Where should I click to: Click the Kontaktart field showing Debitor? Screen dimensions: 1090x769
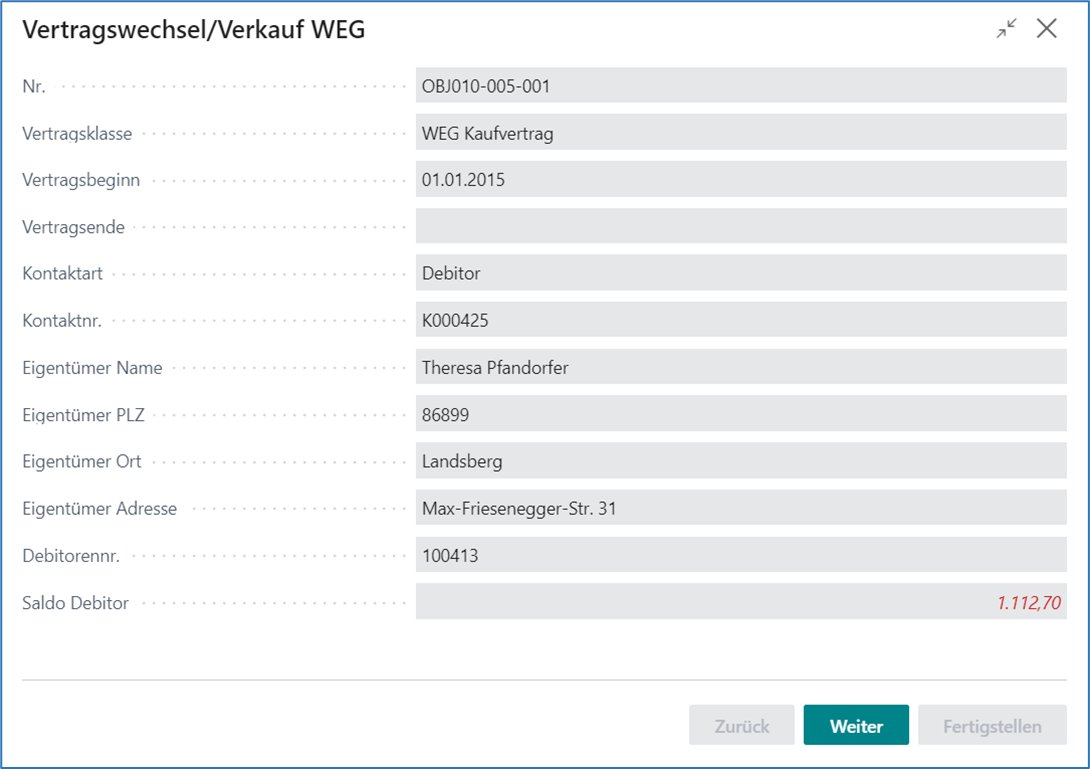740,273
